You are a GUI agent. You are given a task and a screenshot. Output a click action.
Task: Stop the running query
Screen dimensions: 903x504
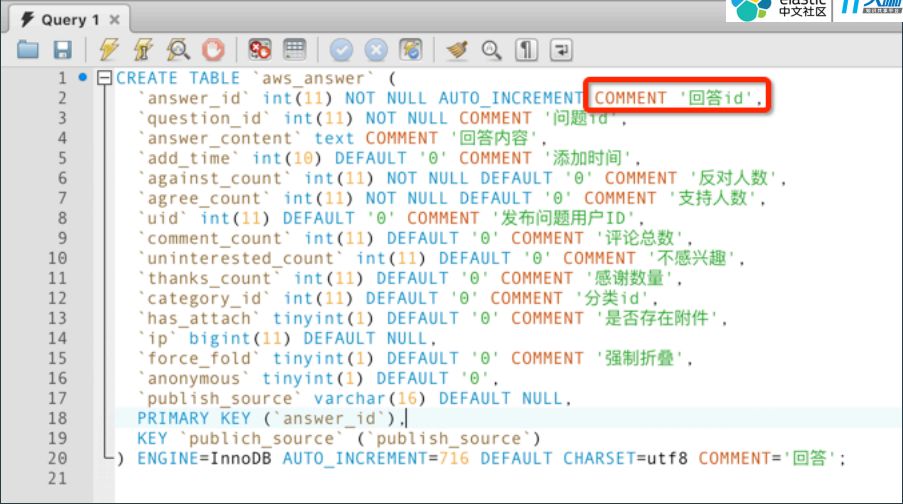[213, 50]
